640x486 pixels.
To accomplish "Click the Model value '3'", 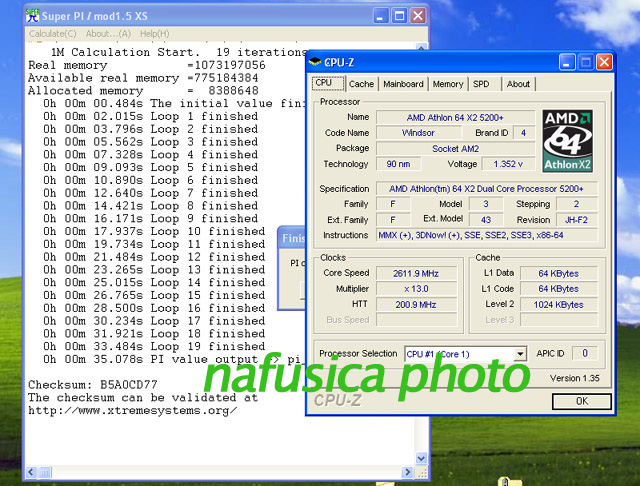I will click(x=486, y=204).
